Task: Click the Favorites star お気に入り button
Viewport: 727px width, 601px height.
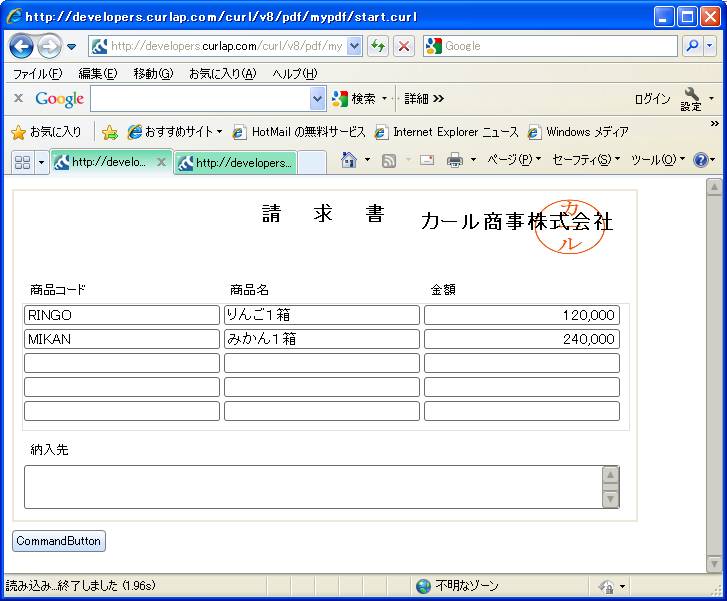Action: (x=46, y=132)
